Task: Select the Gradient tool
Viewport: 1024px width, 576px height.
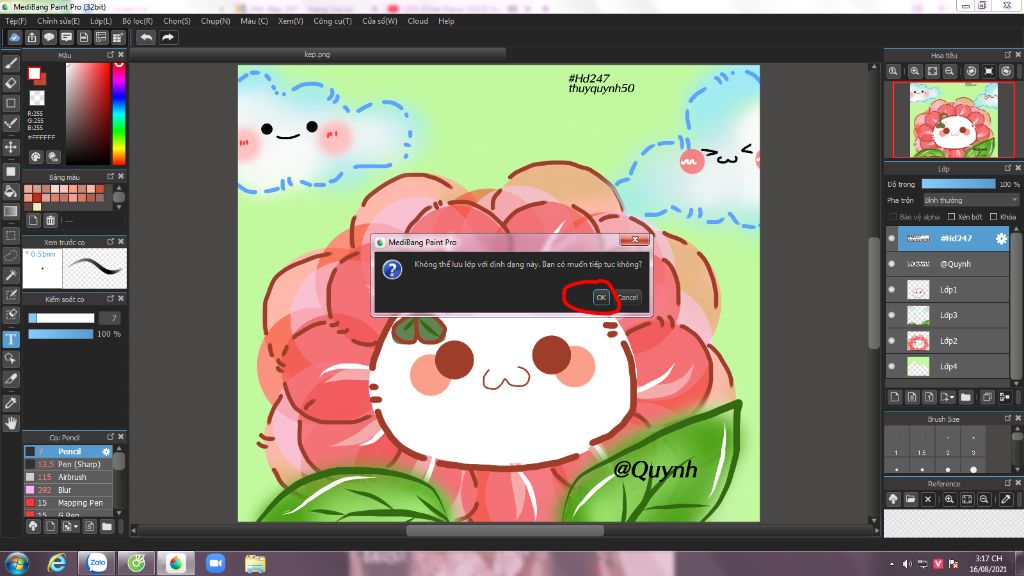Action: pos(10,211)
